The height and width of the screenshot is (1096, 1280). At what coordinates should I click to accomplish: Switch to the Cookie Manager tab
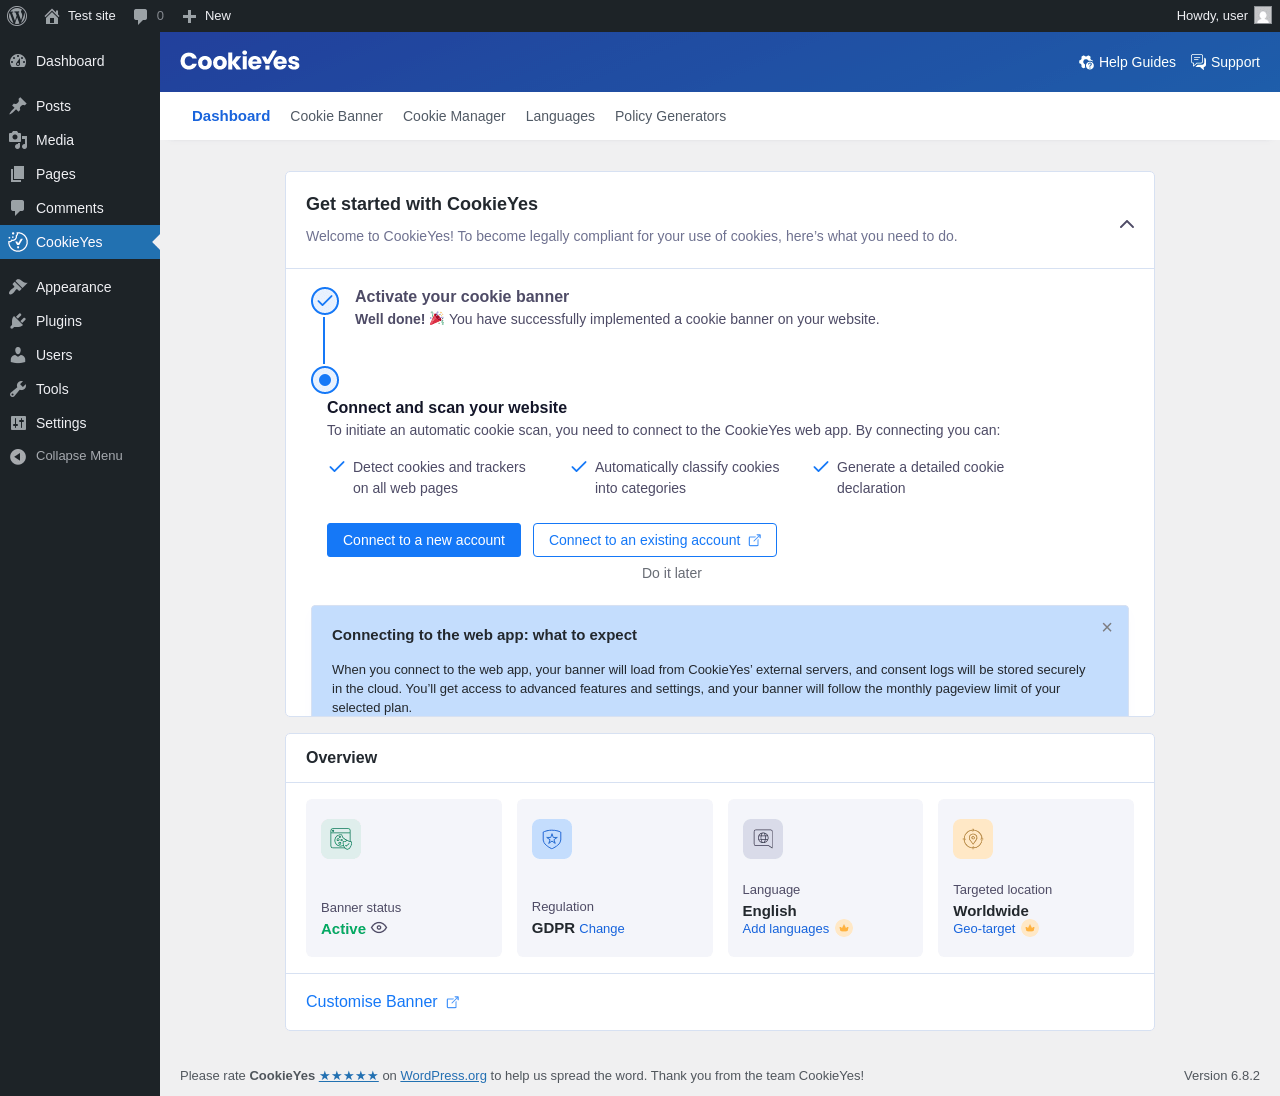[x=454, y=116]
